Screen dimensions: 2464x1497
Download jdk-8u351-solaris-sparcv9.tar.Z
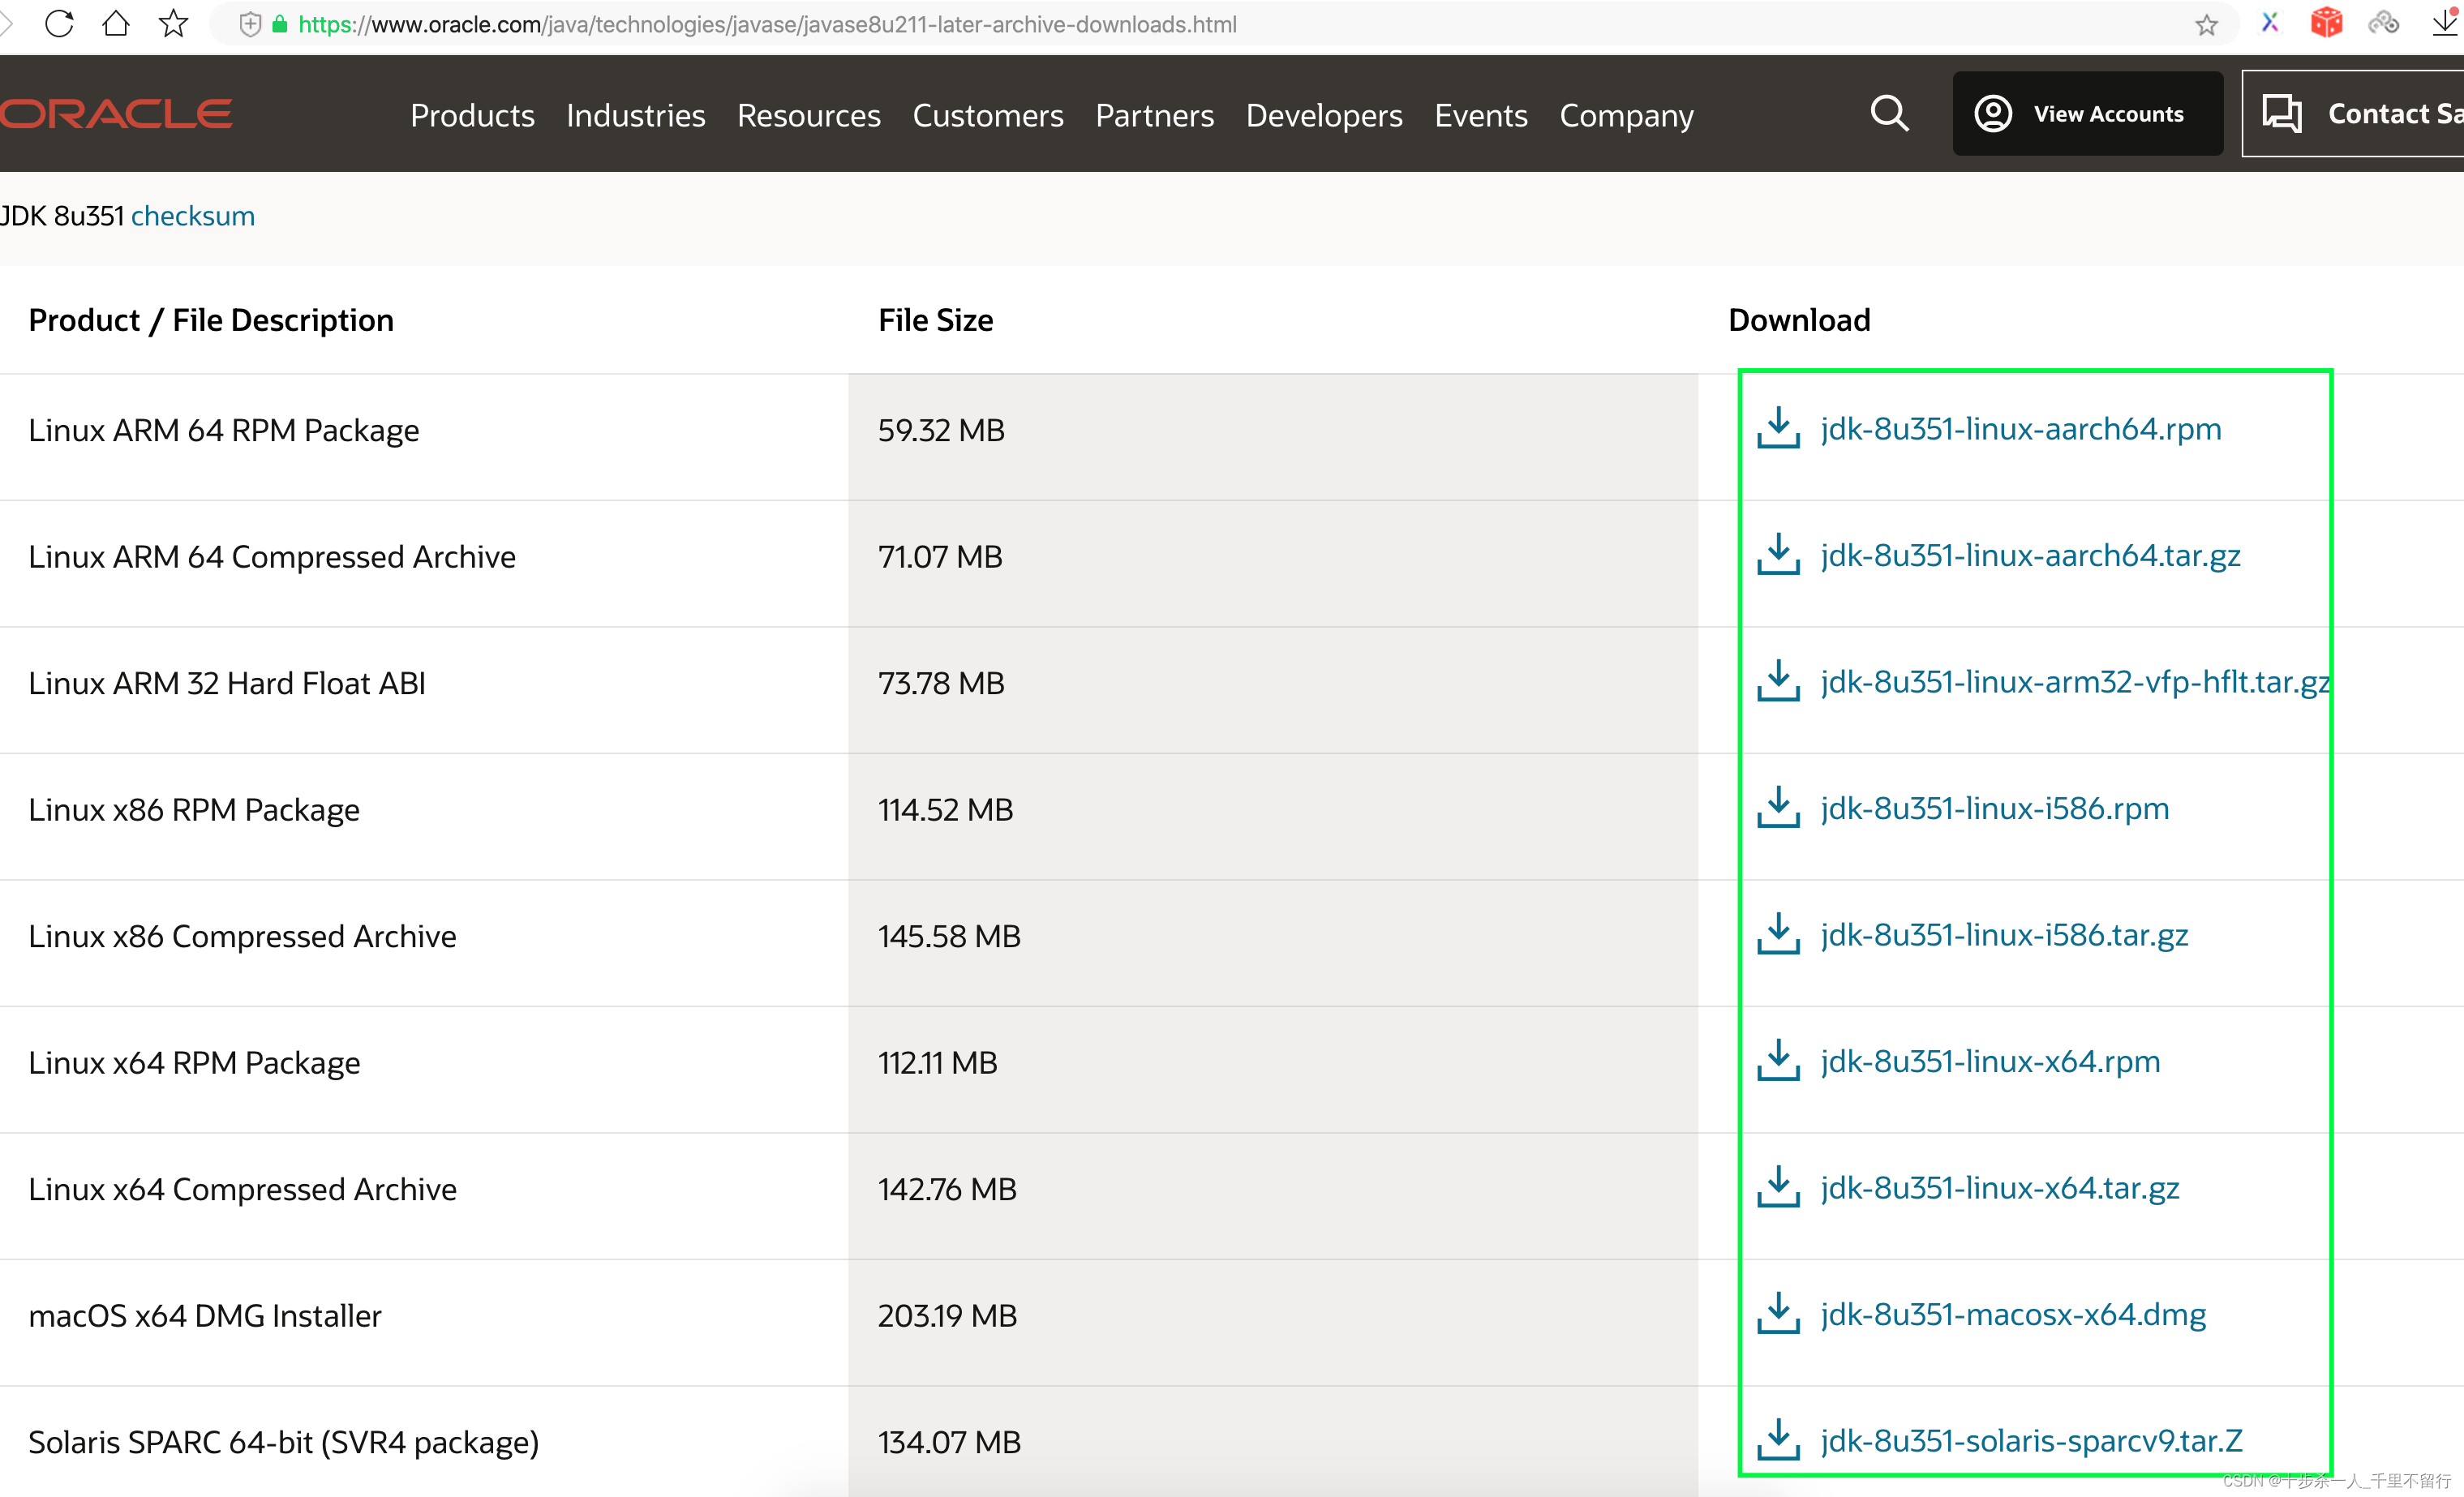coord(2031,1440)
